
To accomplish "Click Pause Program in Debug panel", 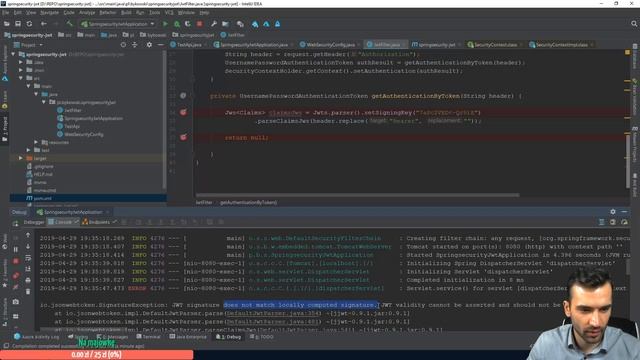I will (x=16, y=249).
